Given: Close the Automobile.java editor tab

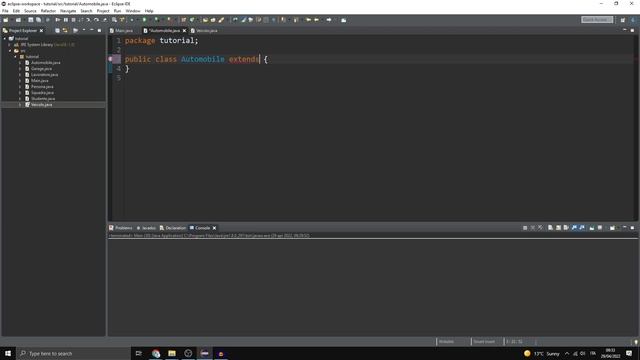Looking at the screenshot, I should tap(184, 31).
